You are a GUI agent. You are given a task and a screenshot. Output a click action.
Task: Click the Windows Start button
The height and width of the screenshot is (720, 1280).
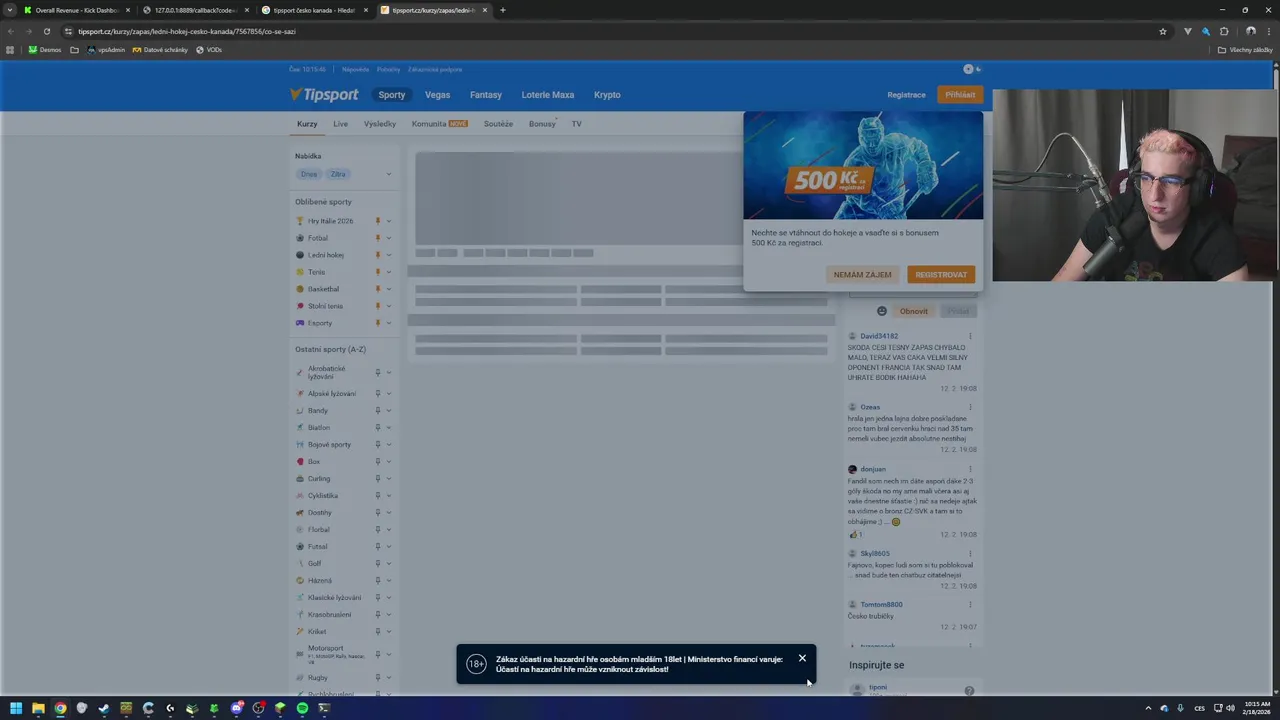16,708
